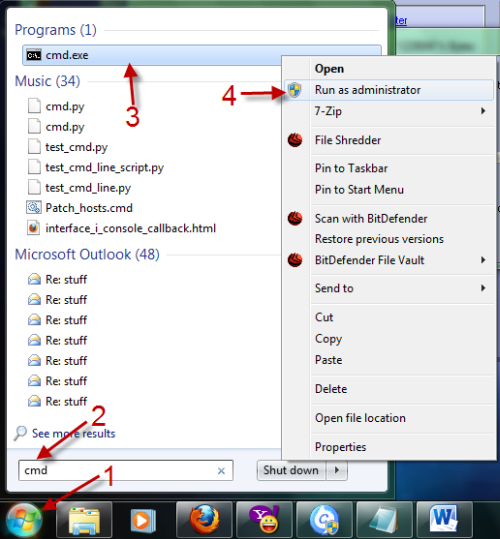The width and height of the screenshot is (500, 539).
Task: Click the Windows Start orb
Action: click(x=24, y=520)
